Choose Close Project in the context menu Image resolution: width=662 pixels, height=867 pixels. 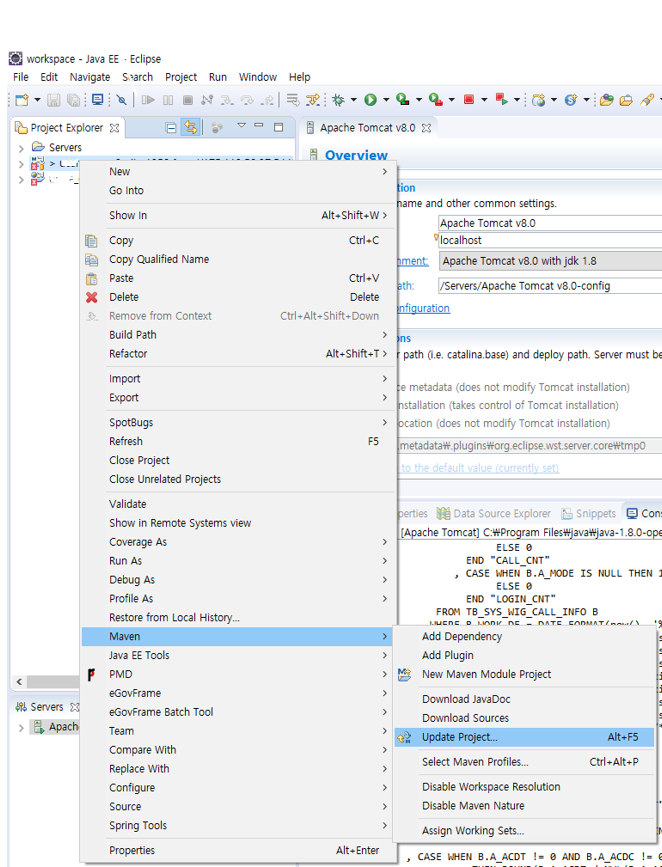coord(239,460)
